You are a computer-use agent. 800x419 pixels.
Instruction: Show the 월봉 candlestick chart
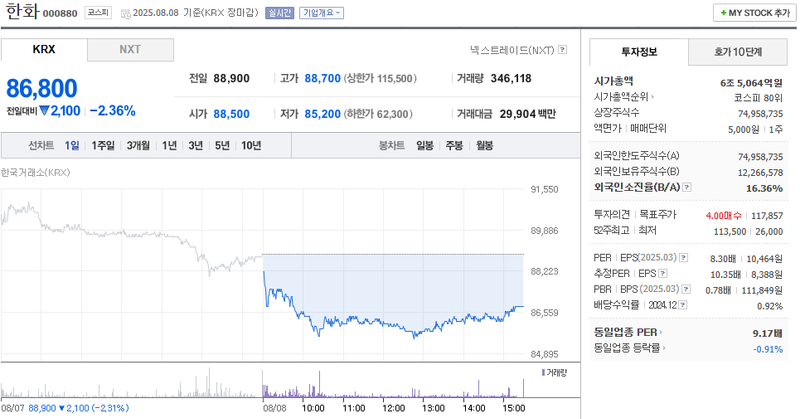pos(484,145)
